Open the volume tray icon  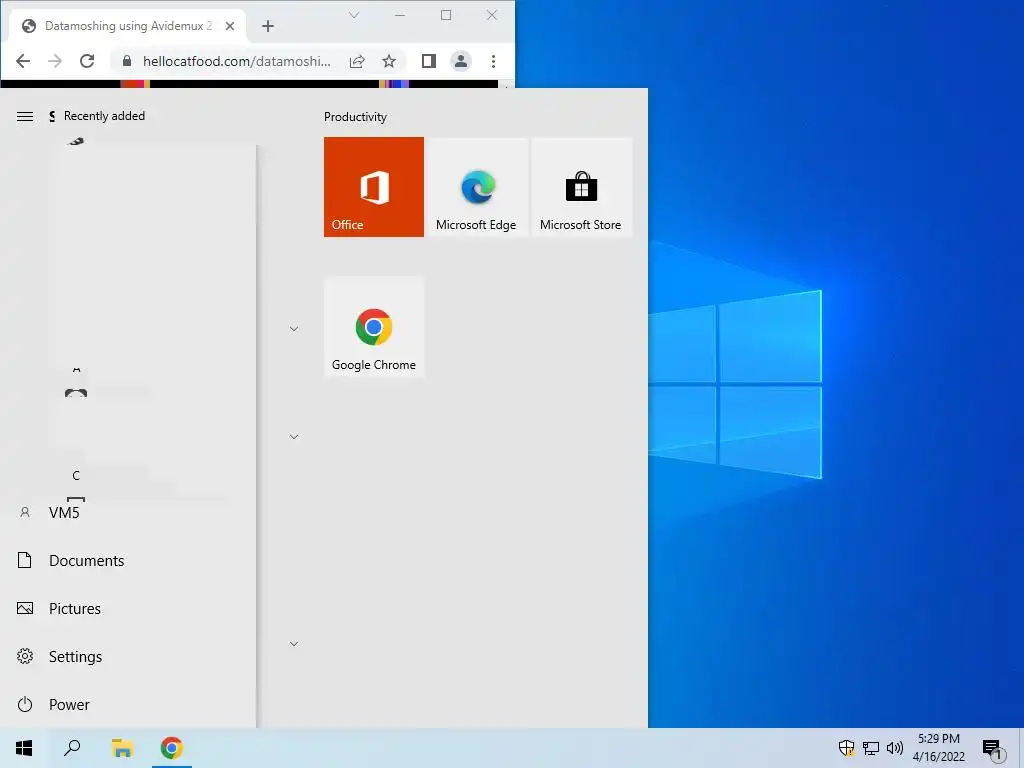click(x=895, y=748)
